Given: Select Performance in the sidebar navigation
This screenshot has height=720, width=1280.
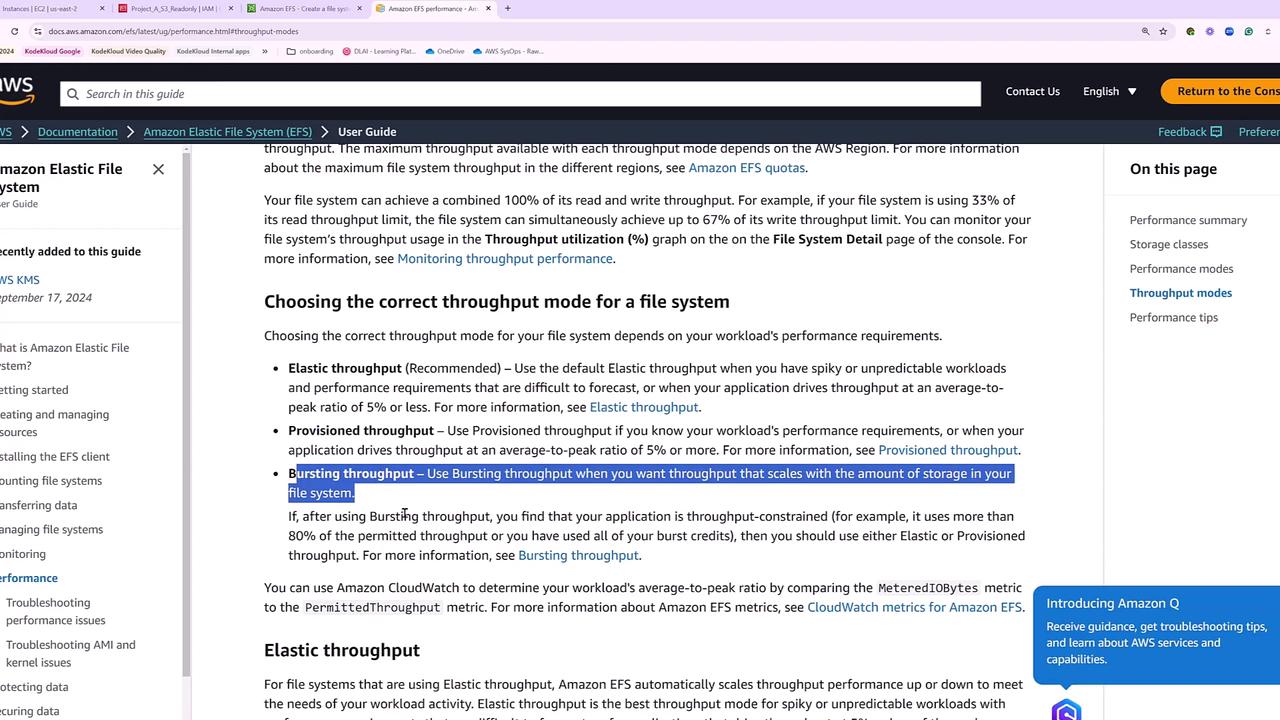Looking at the screenshot, I should (x=29, y=578).
